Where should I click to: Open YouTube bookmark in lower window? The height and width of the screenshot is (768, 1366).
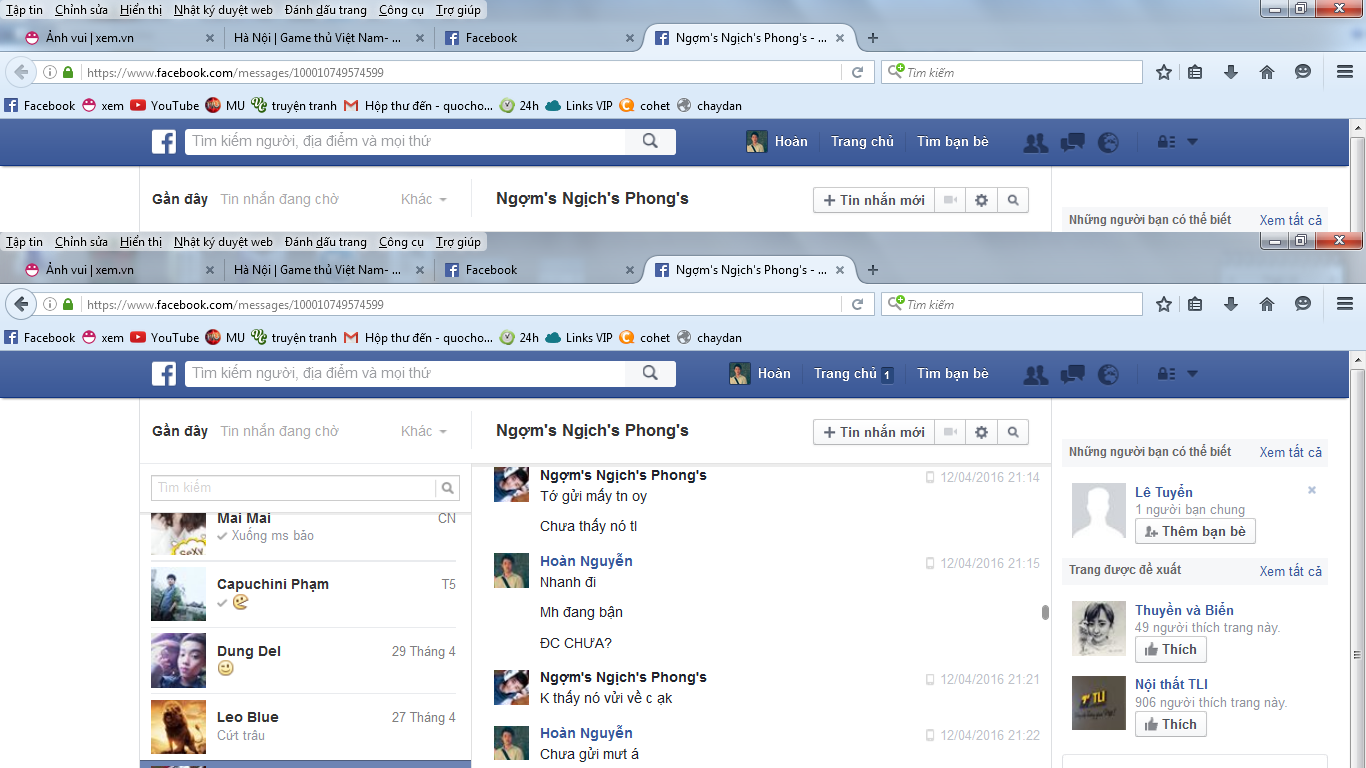(x=164, y=338)
